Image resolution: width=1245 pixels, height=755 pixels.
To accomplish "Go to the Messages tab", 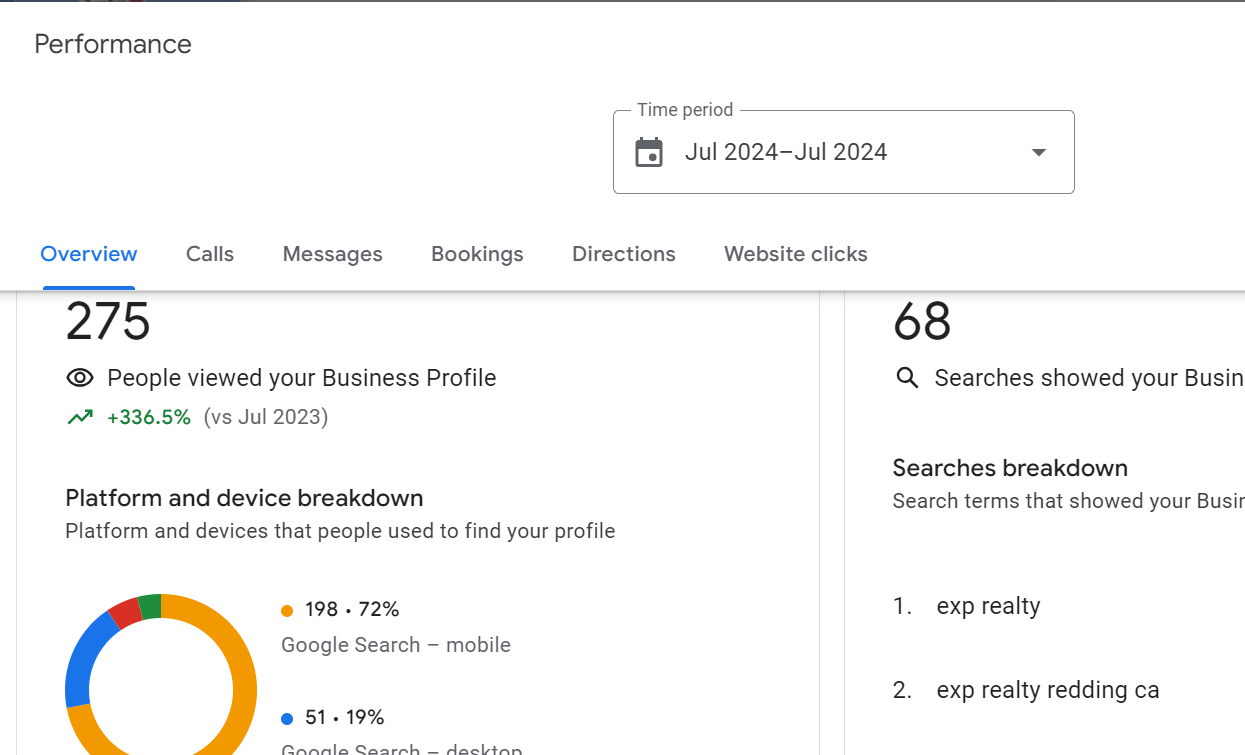I will pos(332,254).
